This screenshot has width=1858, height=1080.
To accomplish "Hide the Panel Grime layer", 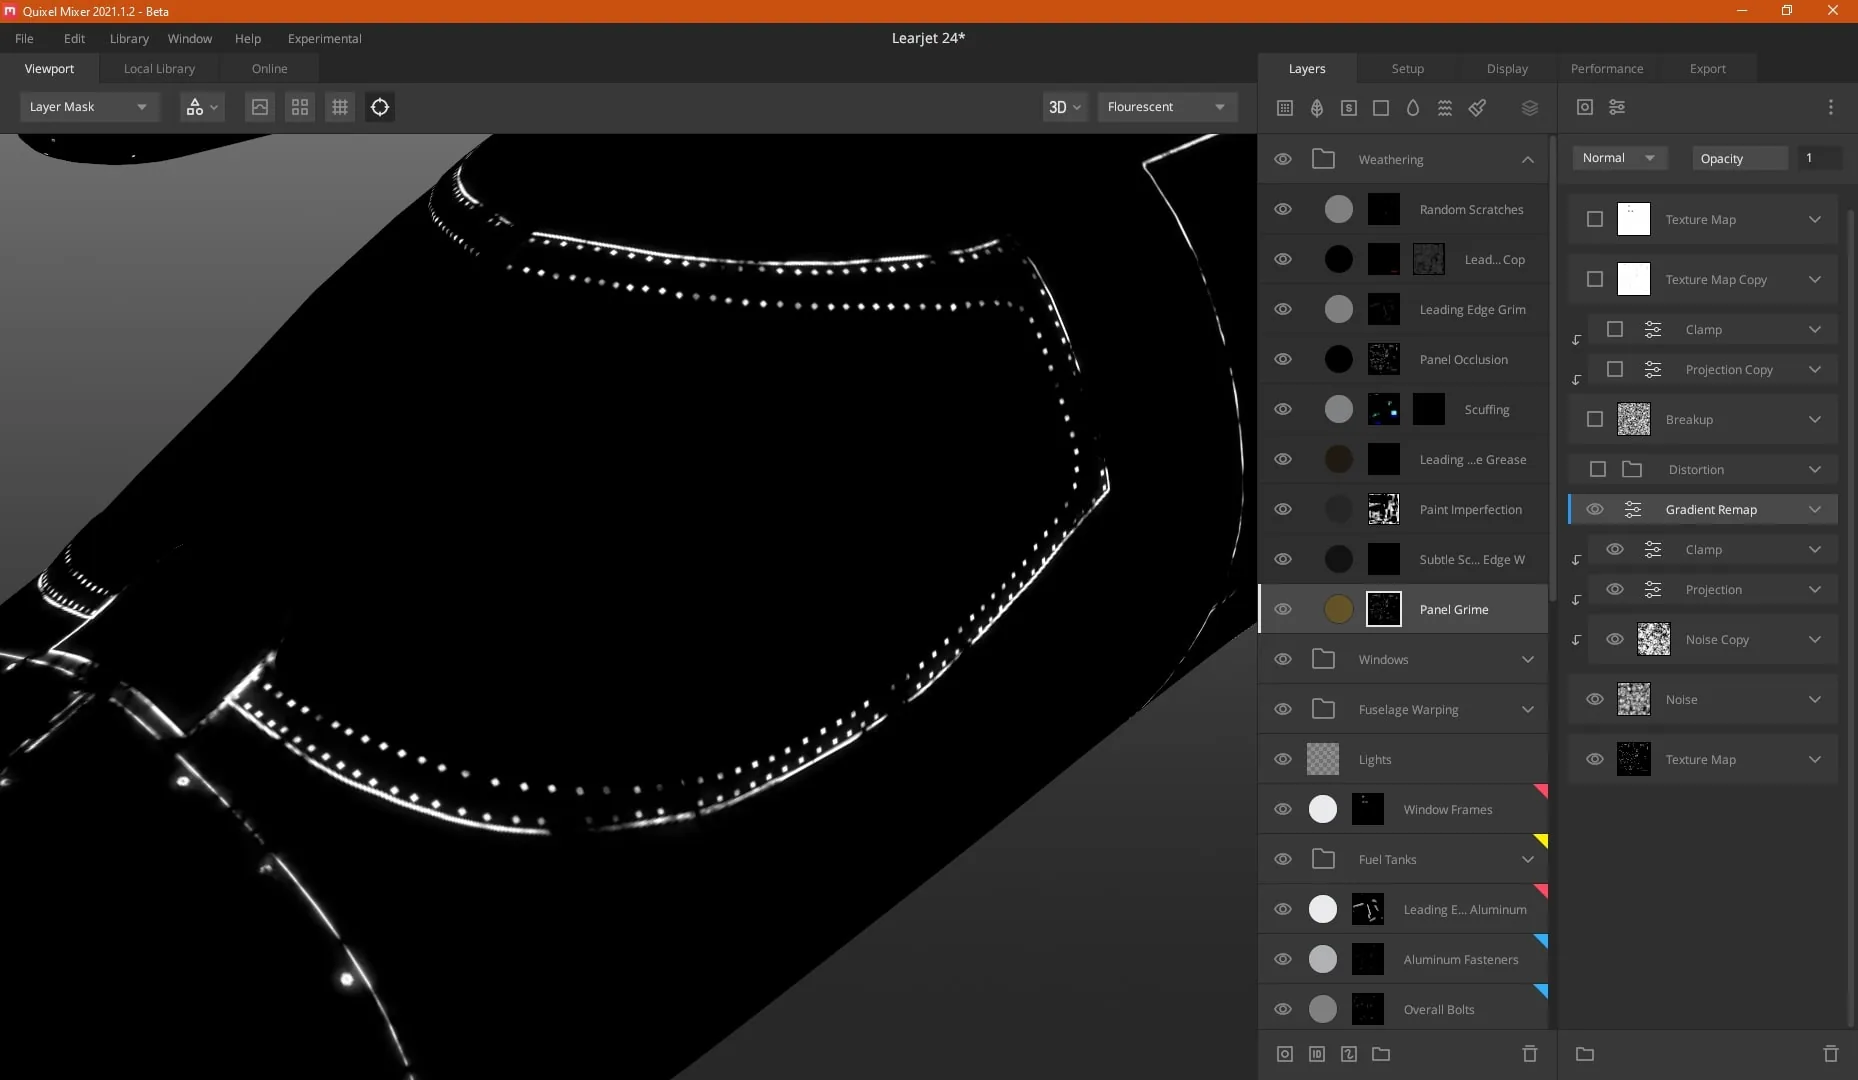I will [1283, 610].
